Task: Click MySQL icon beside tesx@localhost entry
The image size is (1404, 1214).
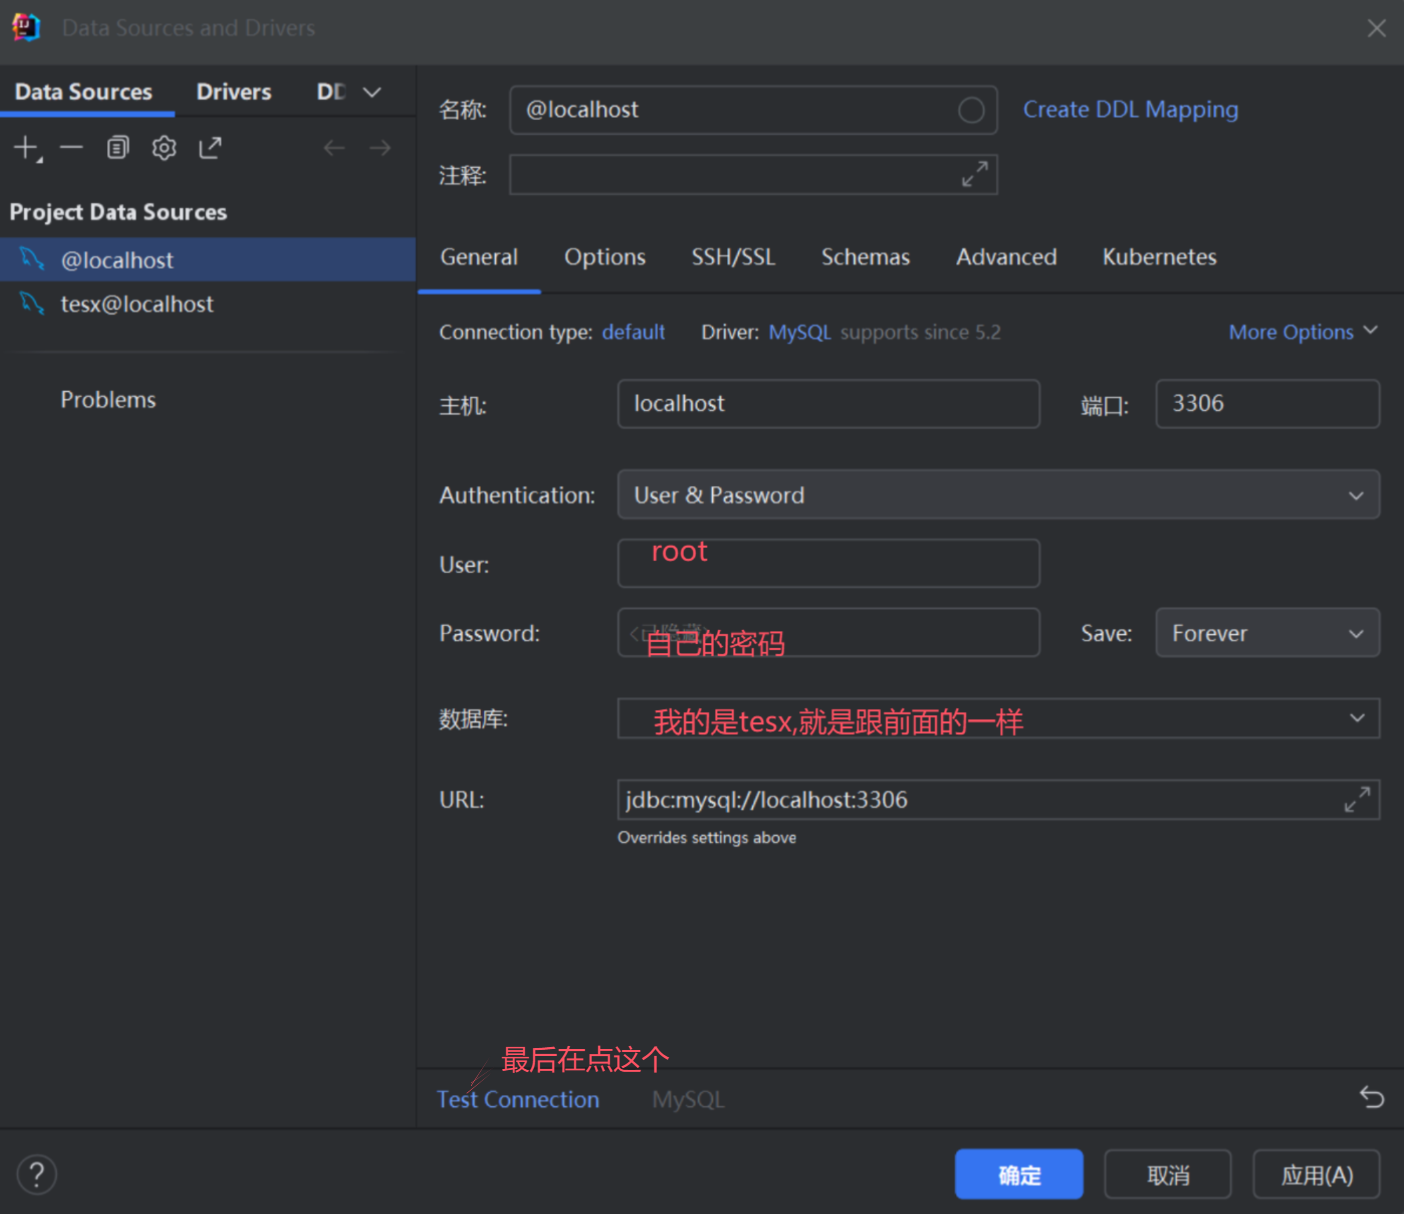Action: pos(32,303)
